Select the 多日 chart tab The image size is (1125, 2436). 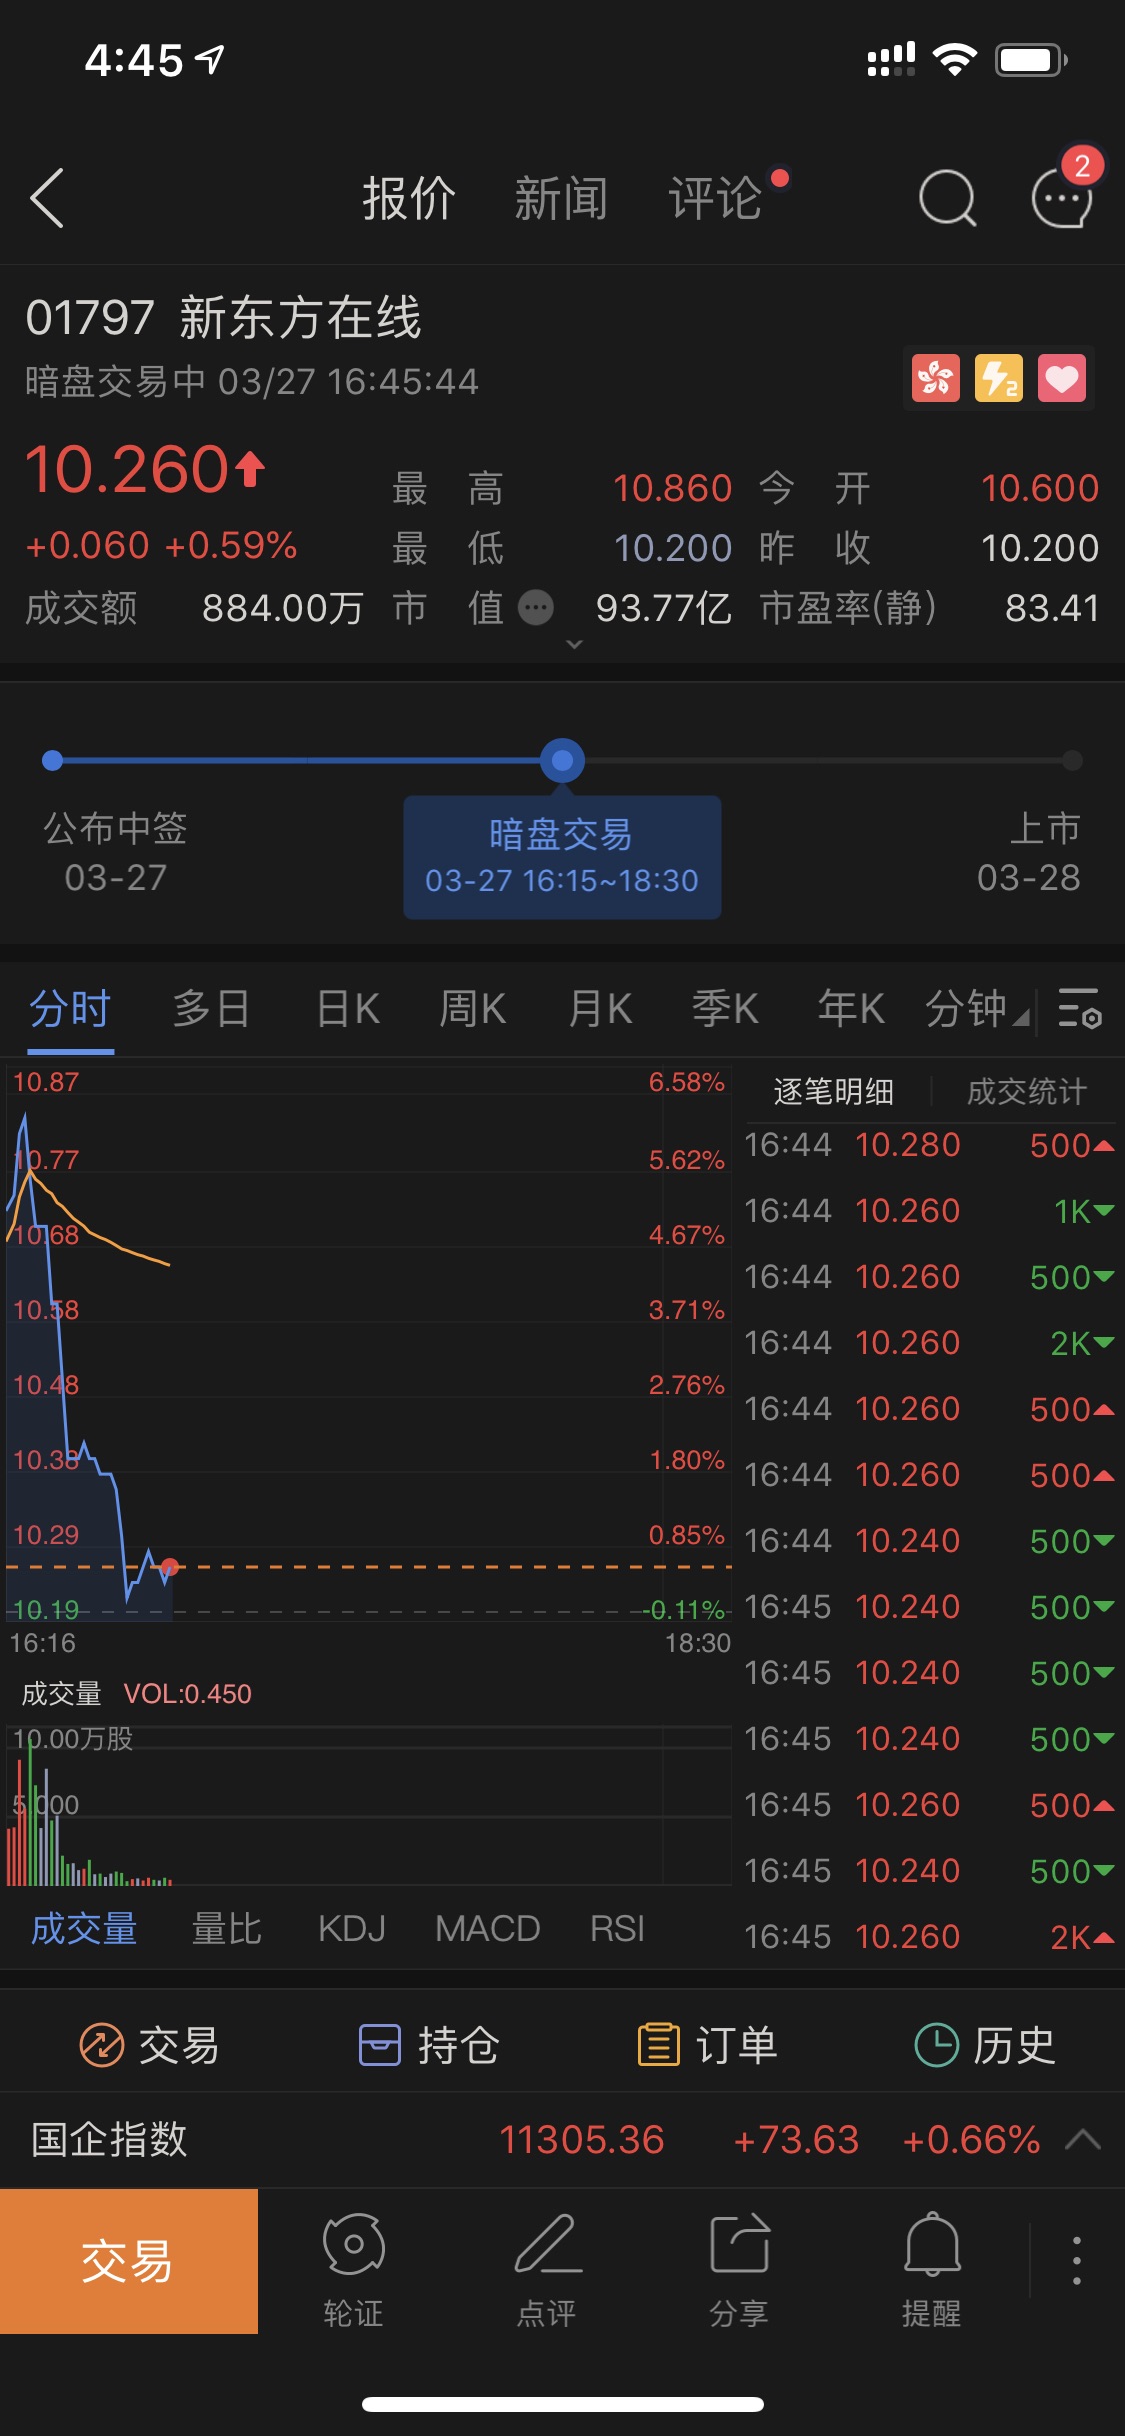coord(211,1009)
